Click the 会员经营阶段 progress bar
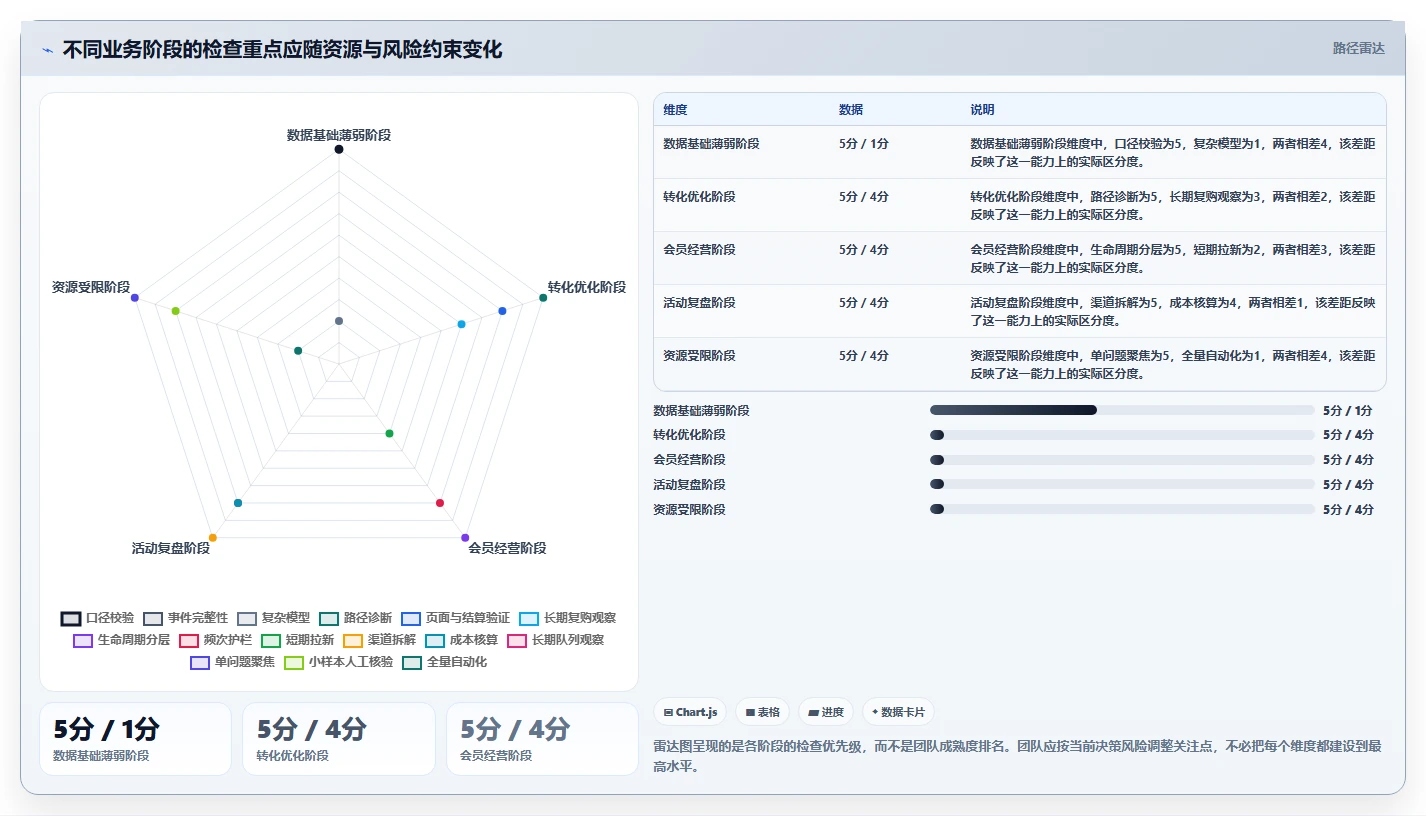 click(x=1122, y=460)
